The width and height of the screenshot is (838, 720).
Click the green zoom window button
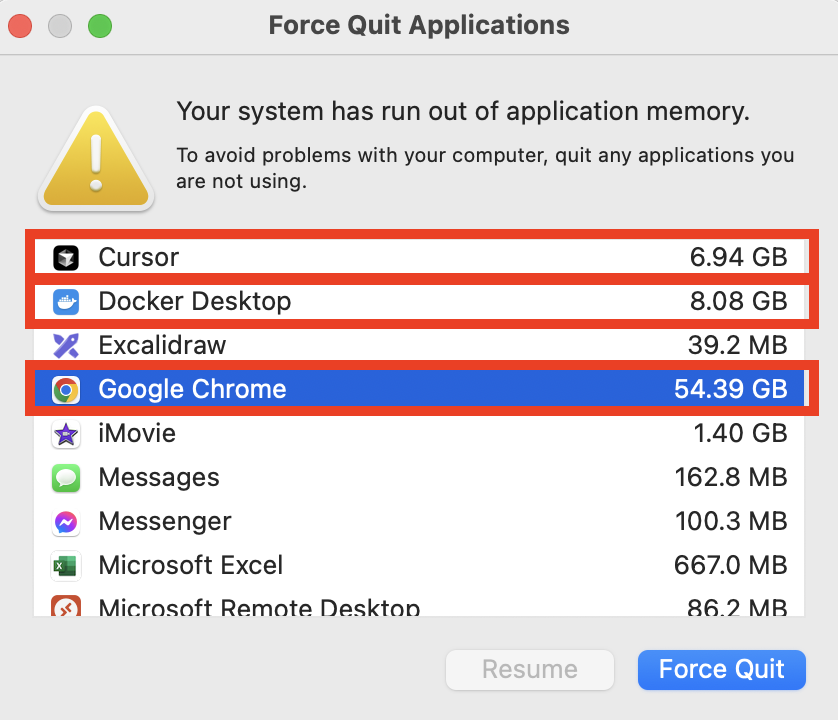click(100, 26)
